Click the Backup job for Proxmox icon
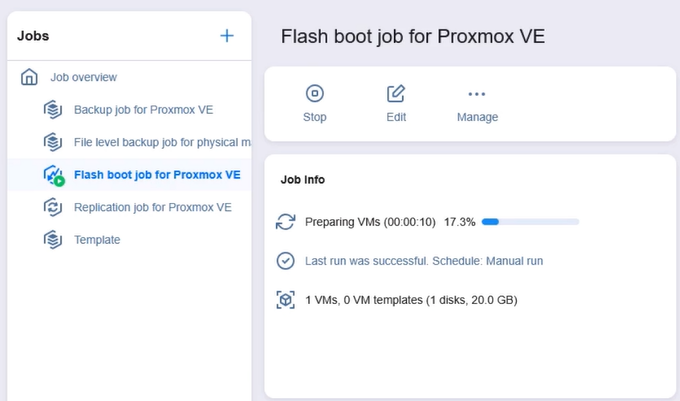 53,109
